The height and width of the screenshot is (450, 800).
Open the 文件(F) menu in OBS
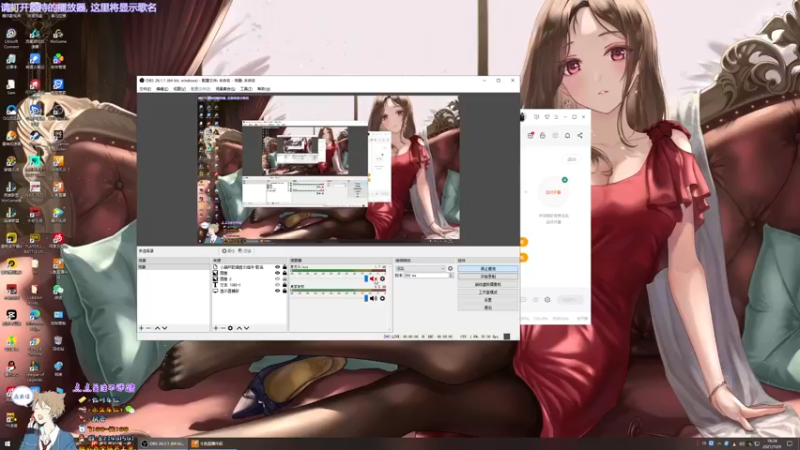[145, 89]
